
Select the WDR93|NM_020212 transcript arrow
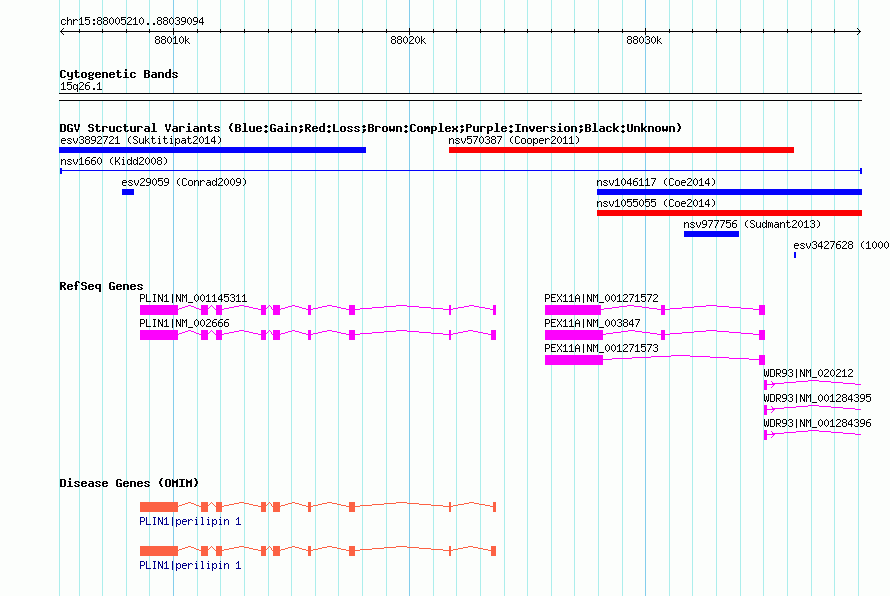[812, 385]
